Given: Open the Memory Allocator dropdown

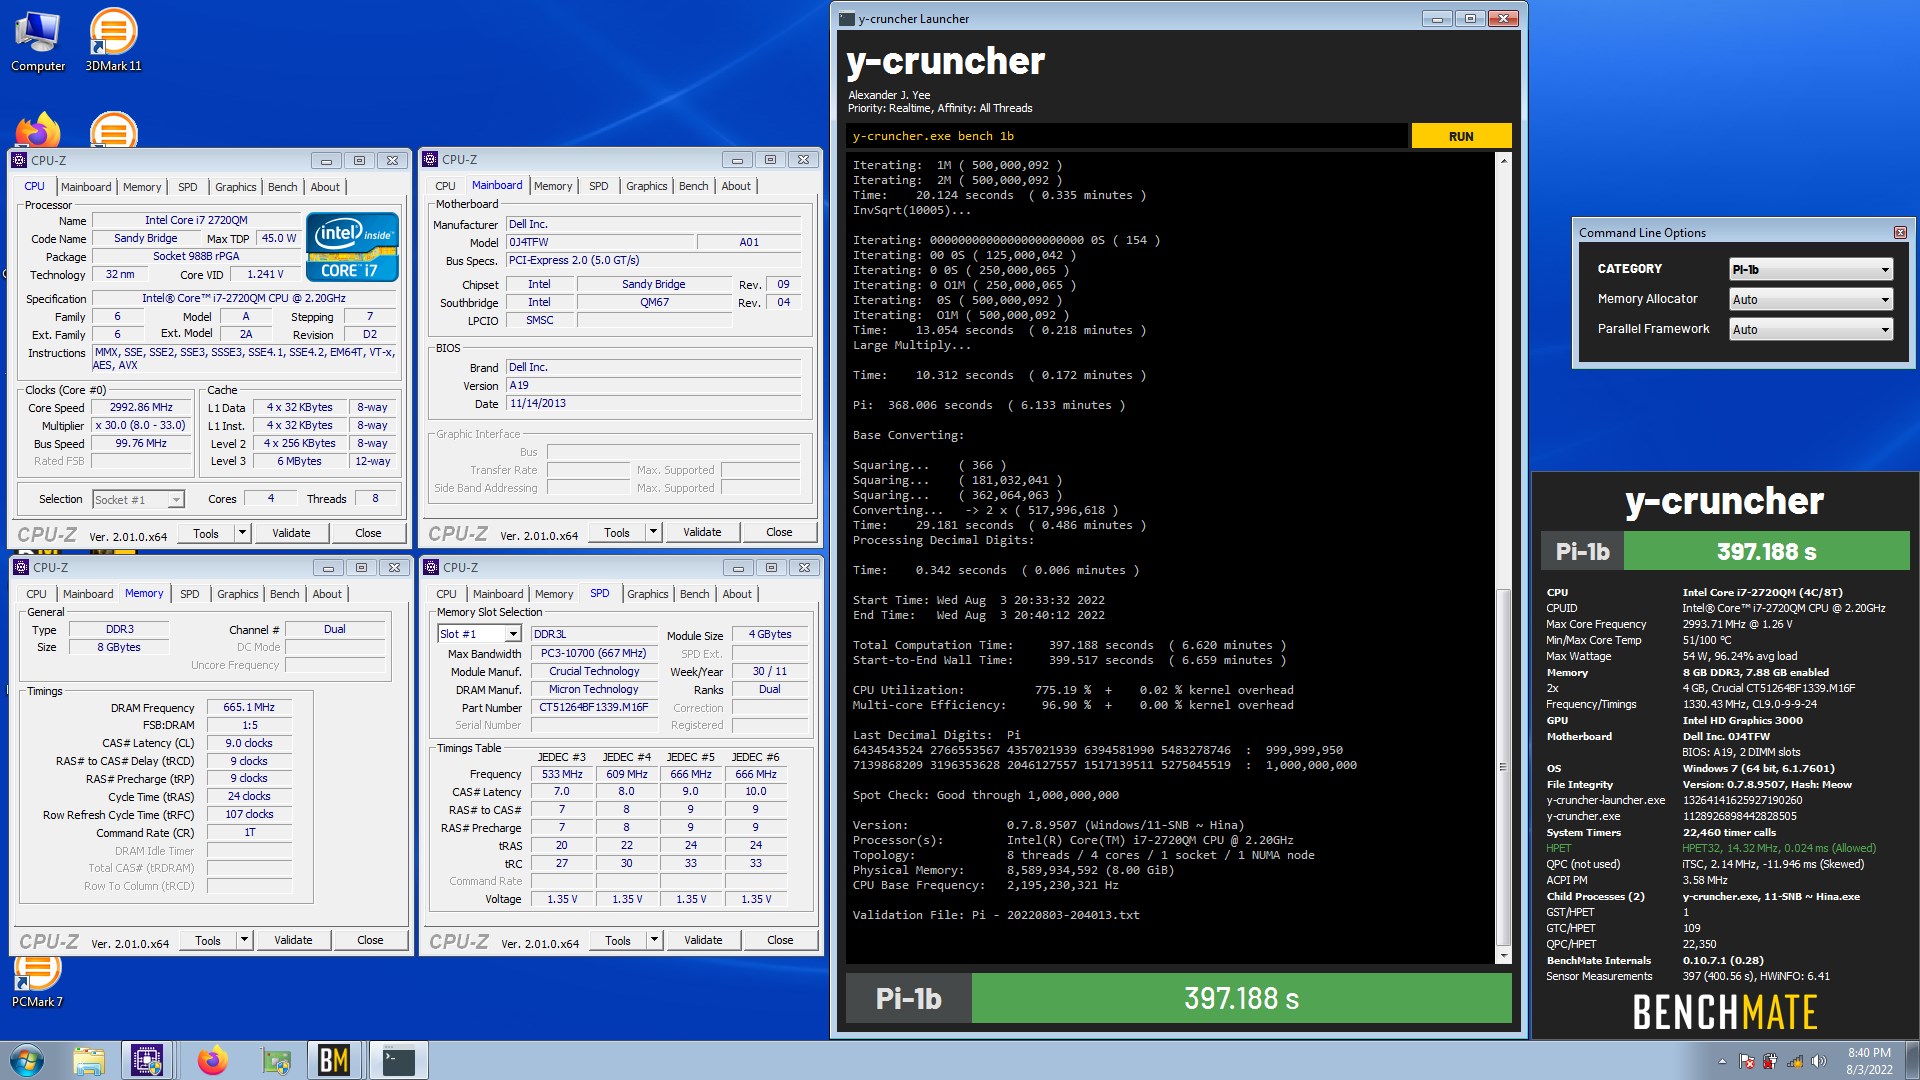Looking at the screenshot, I should pyautogui.click(x=1811, y=299).
